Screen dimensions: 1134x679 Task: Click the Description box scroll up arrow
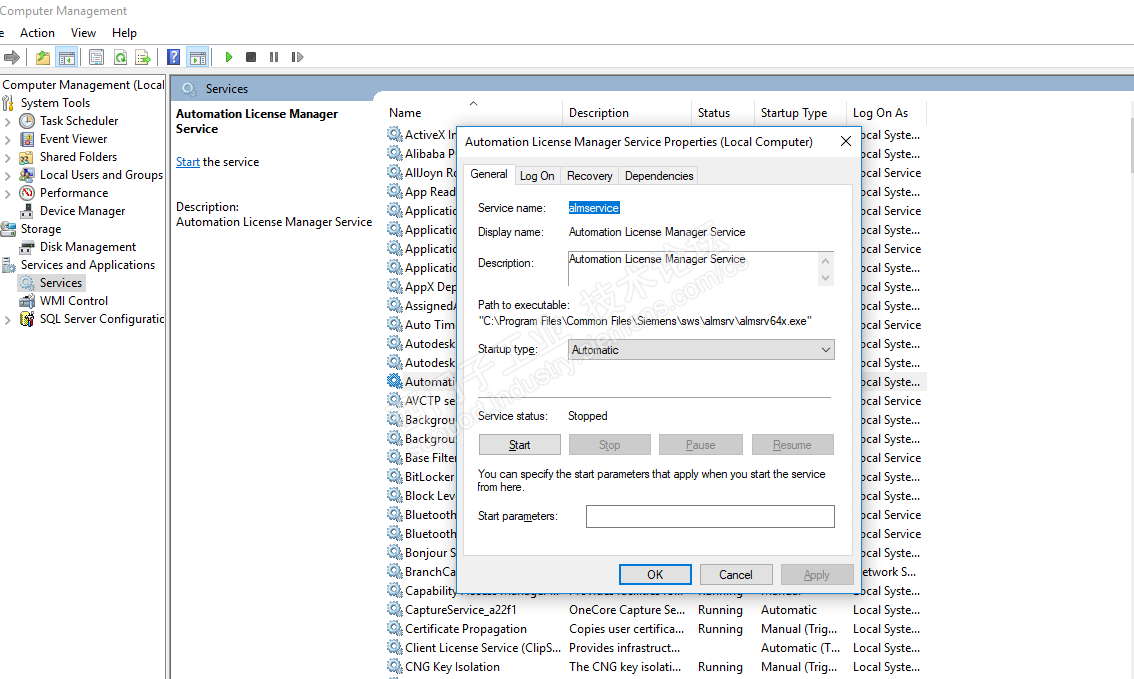tap(825, 261)
